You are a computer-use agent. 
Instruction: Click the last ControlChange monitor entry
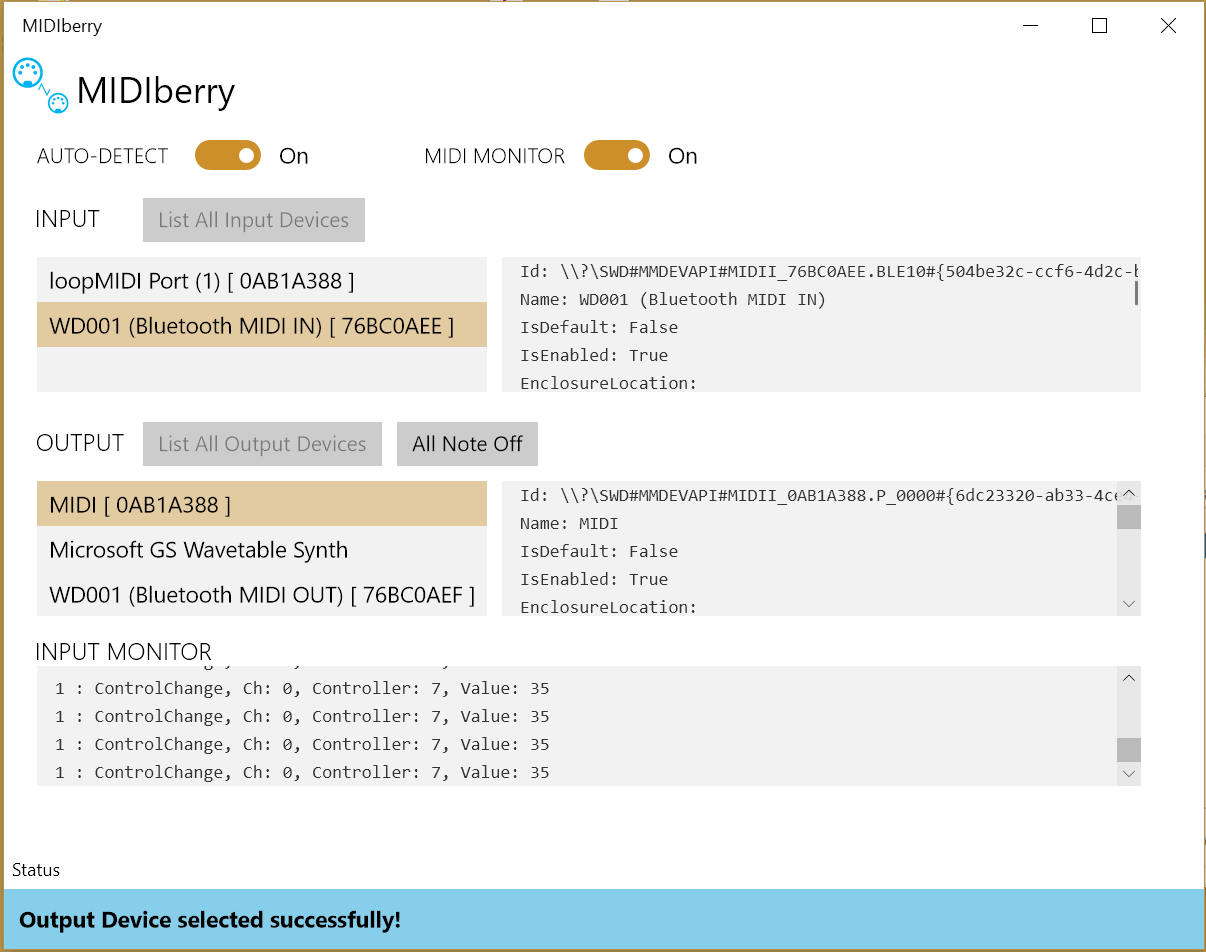(302, 772)
